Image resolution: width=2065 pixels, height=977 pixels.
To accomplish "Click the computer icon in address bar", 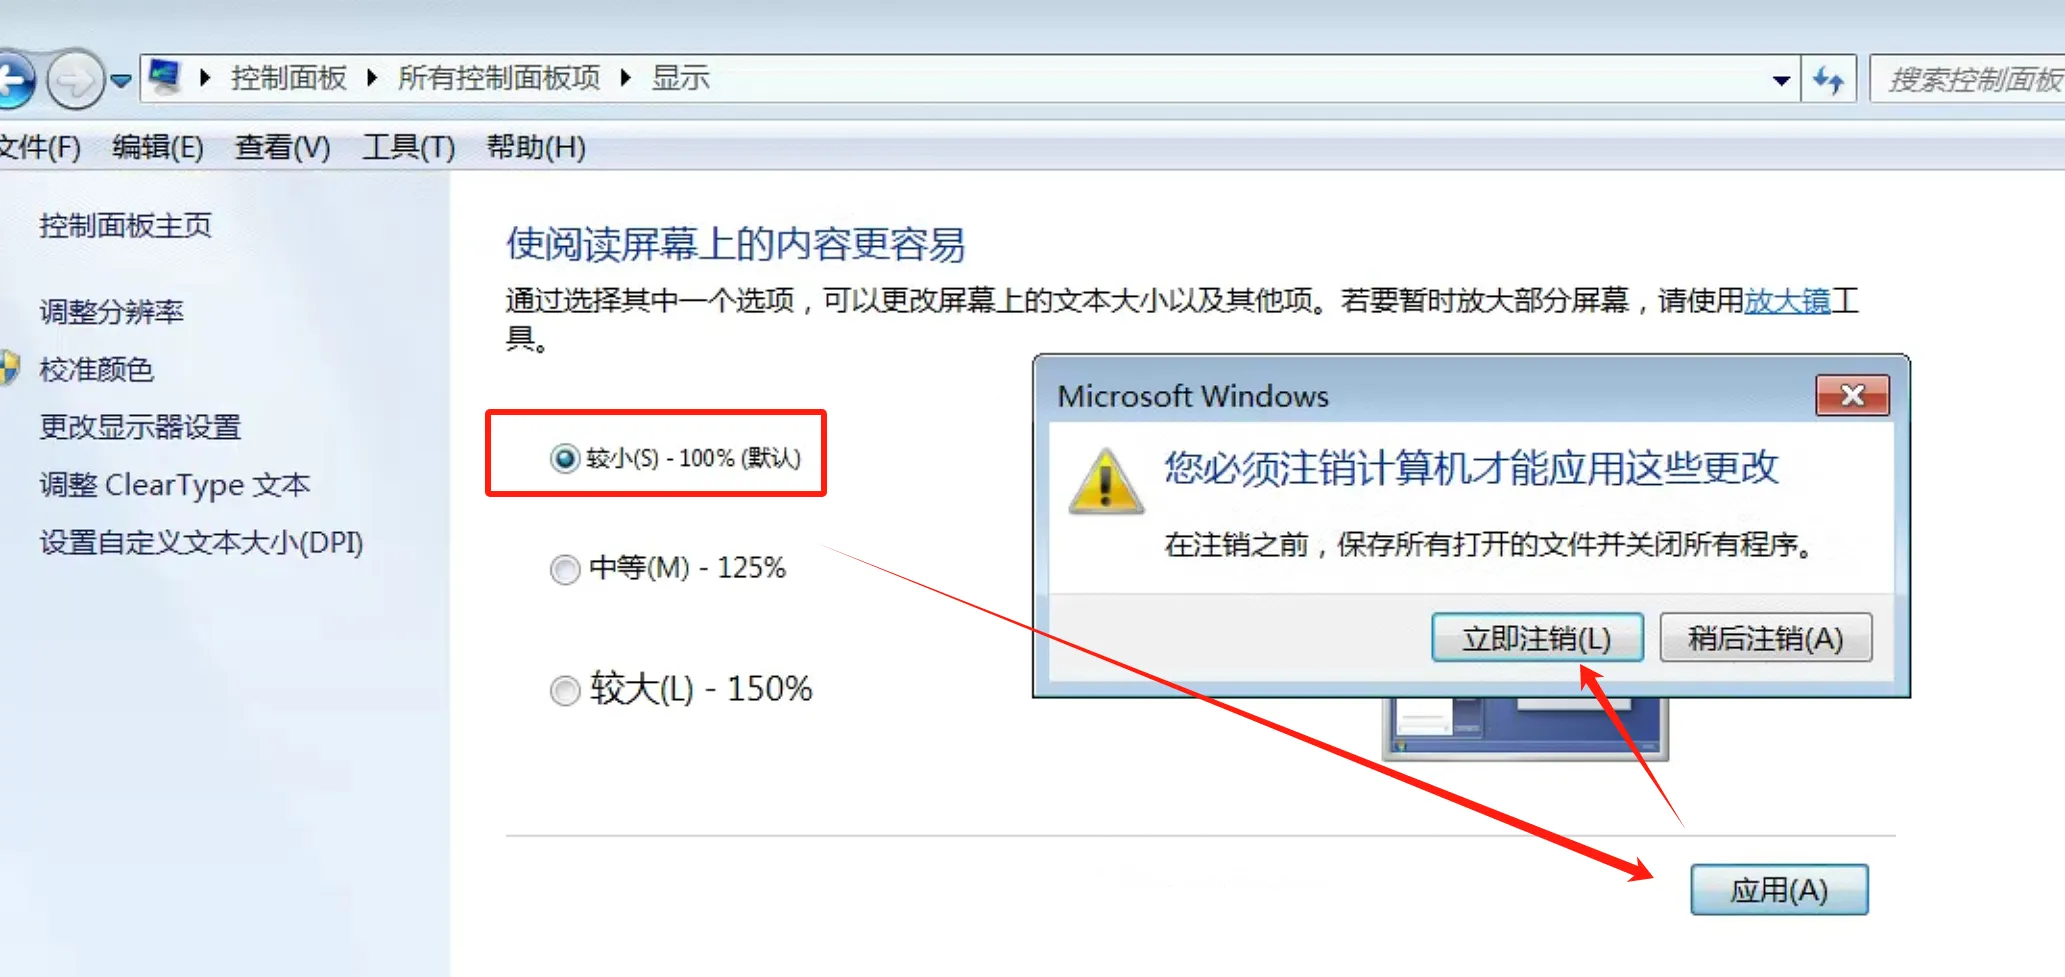I will pyautogui.click(x=165, y=77).
